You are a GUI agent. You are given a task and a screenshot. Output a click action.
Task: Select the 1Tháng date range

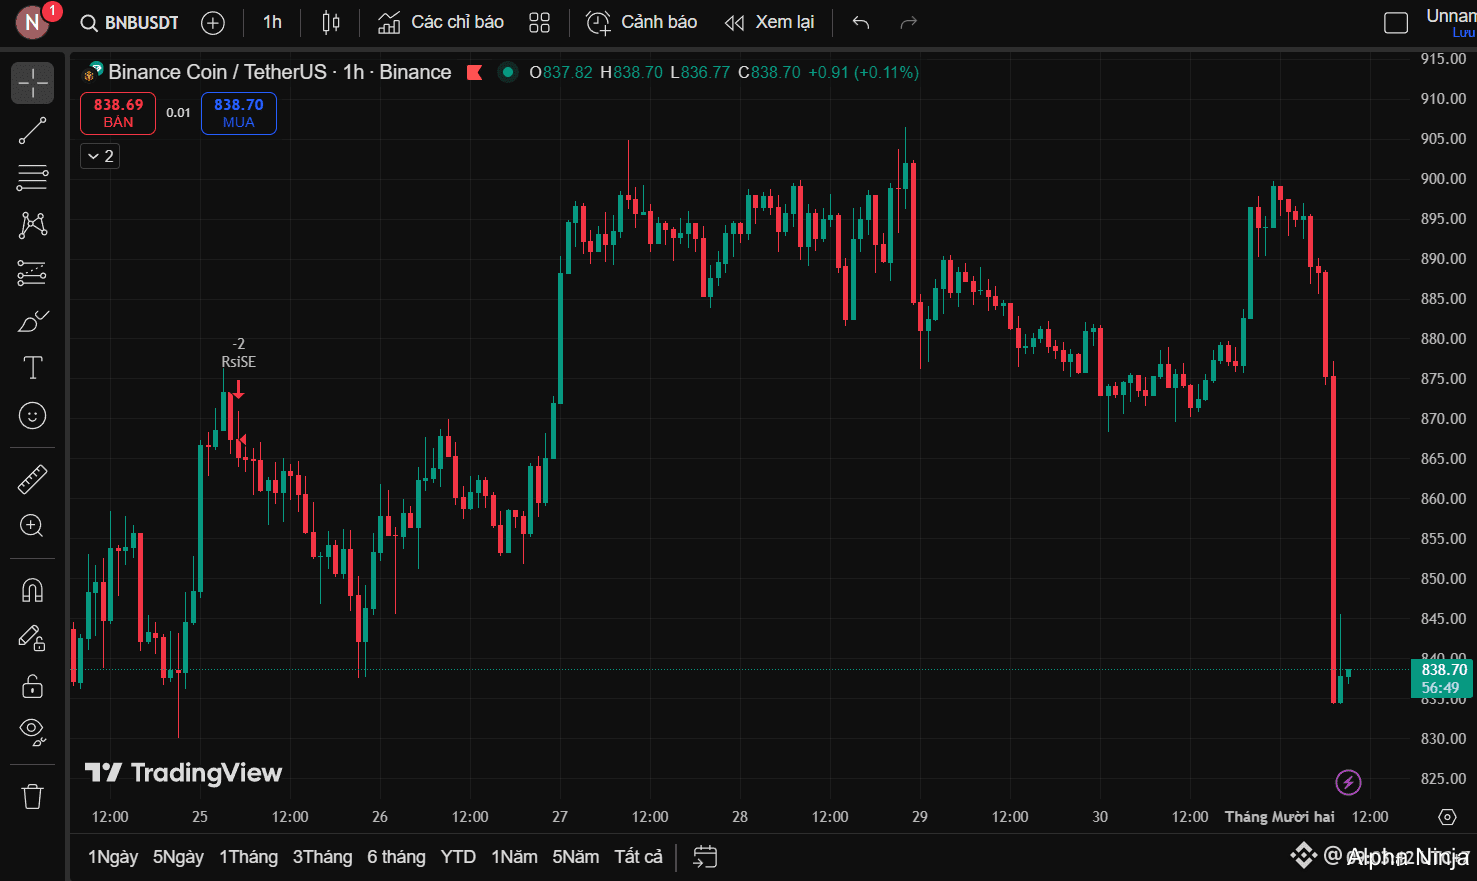point(248,857)
